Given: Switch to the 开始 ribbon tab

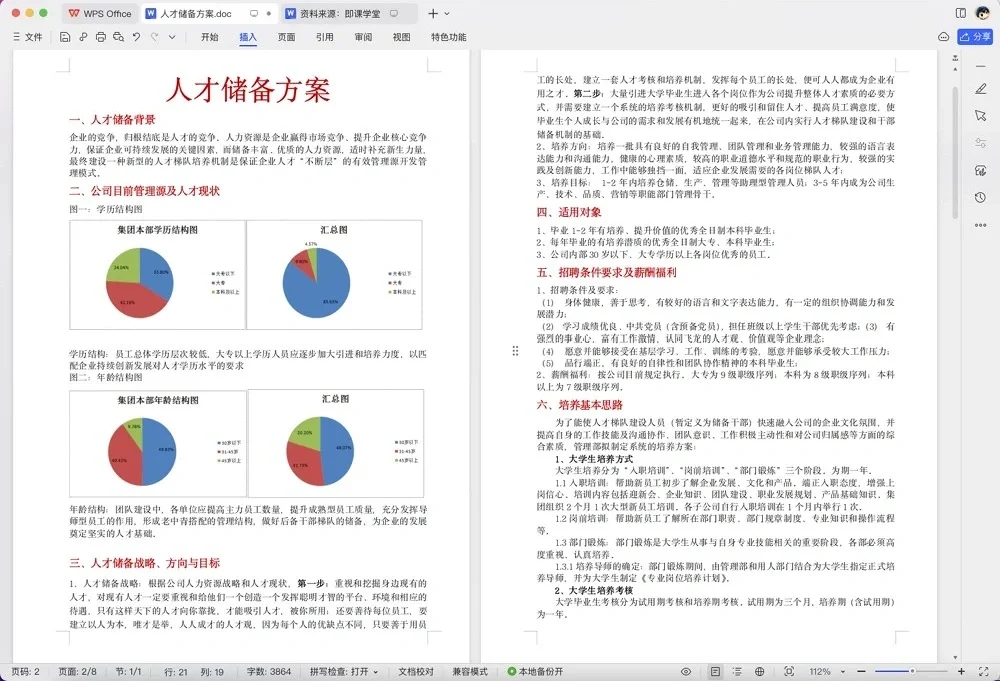Looking at the screenshot, I should 210,37.
